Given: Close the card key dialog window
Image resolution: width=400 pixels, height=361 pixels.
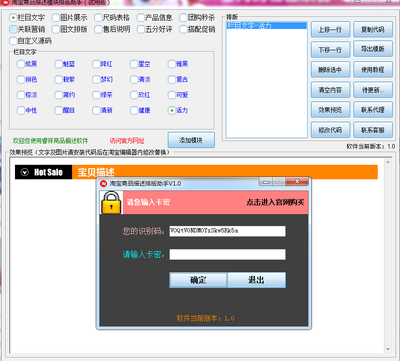Looking at the screenshot, I should (x=297, y=182).
